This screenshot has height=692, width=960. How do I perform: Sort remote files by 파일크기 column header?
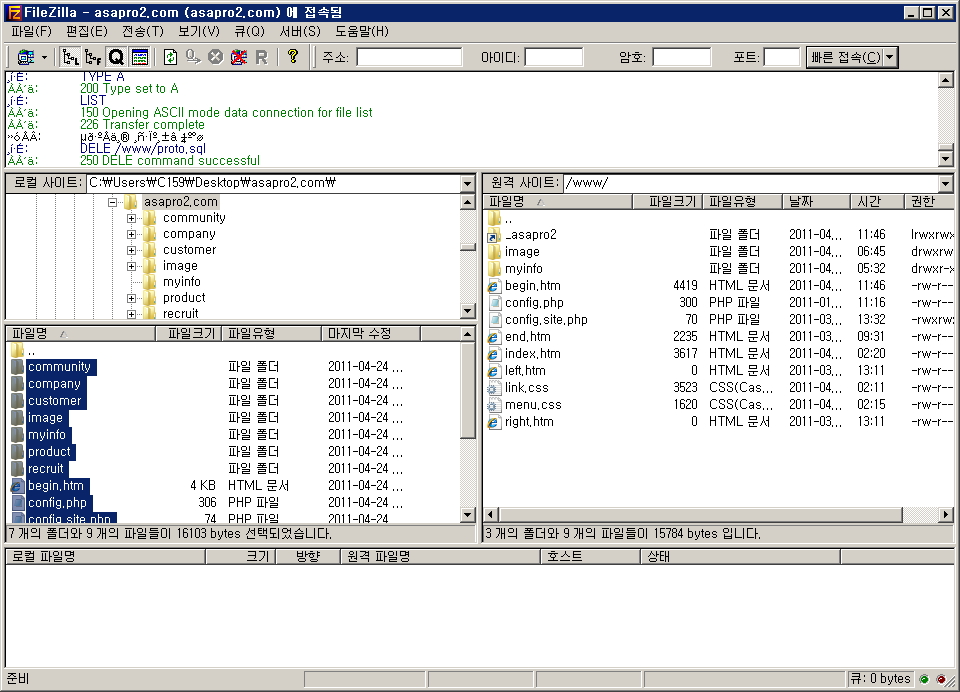coord(672,201)
